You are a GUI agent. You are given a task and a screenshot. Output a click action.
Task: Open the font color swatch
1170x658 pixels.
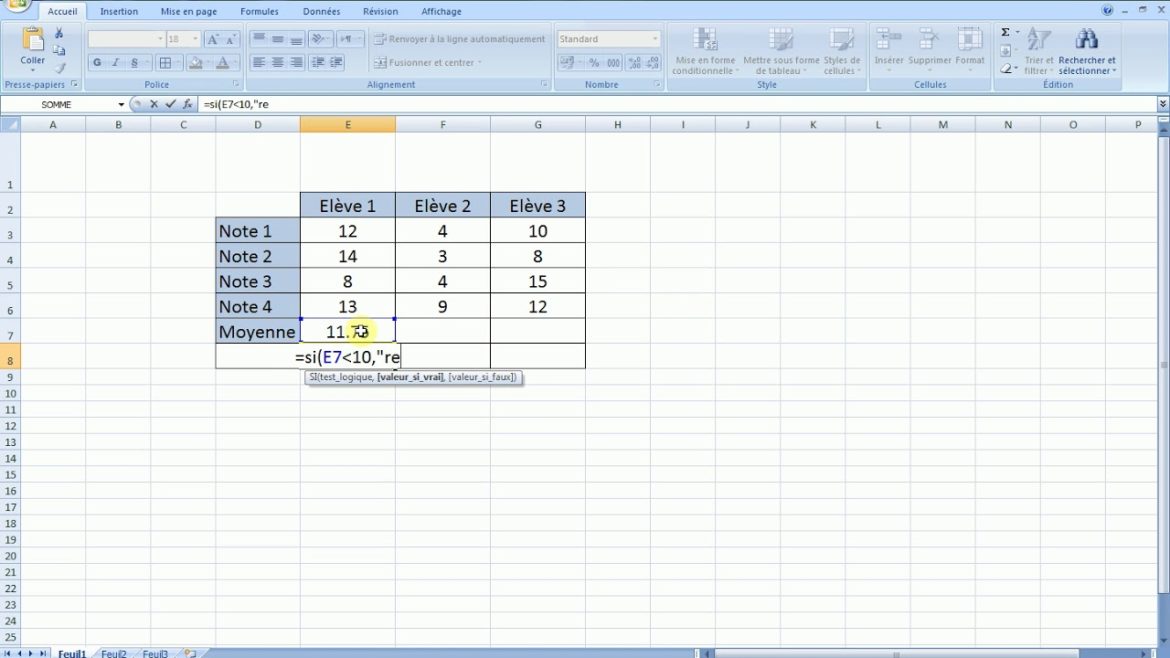(x=222, y=62)
